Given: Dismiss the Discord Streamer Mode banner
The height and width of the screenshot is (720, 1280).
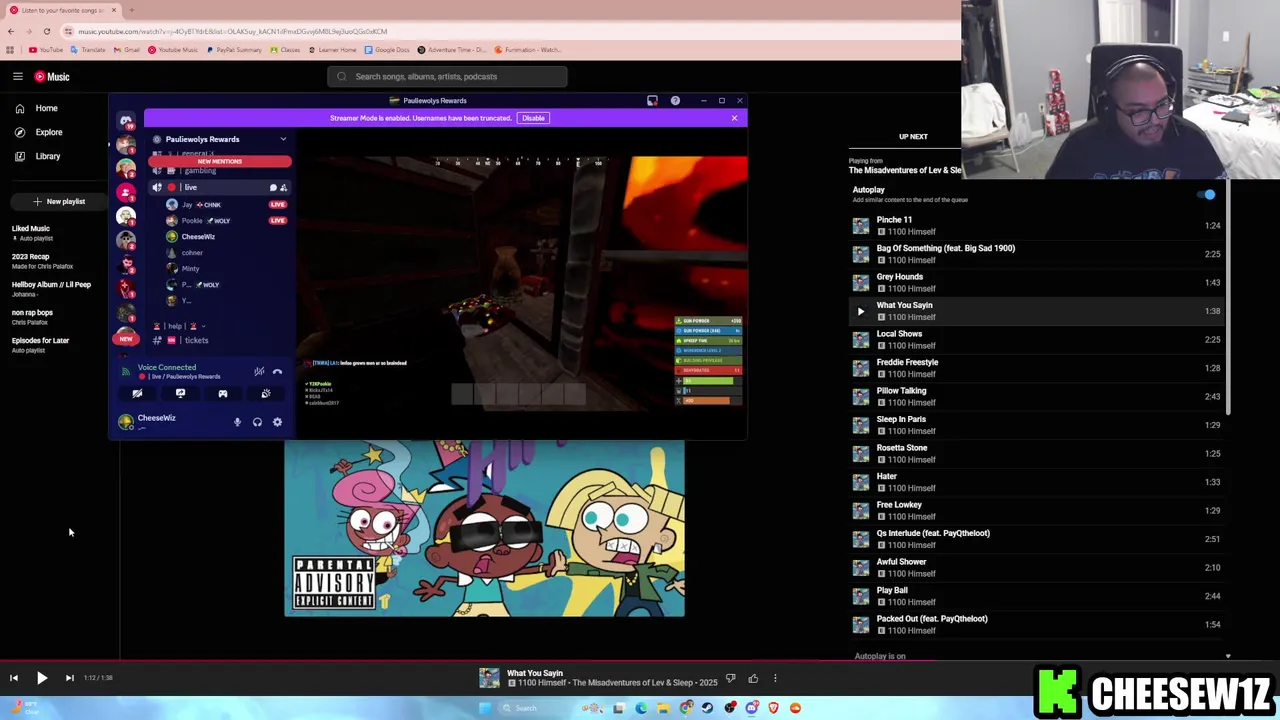Looking at the screenshot, I should pos(734,118).
